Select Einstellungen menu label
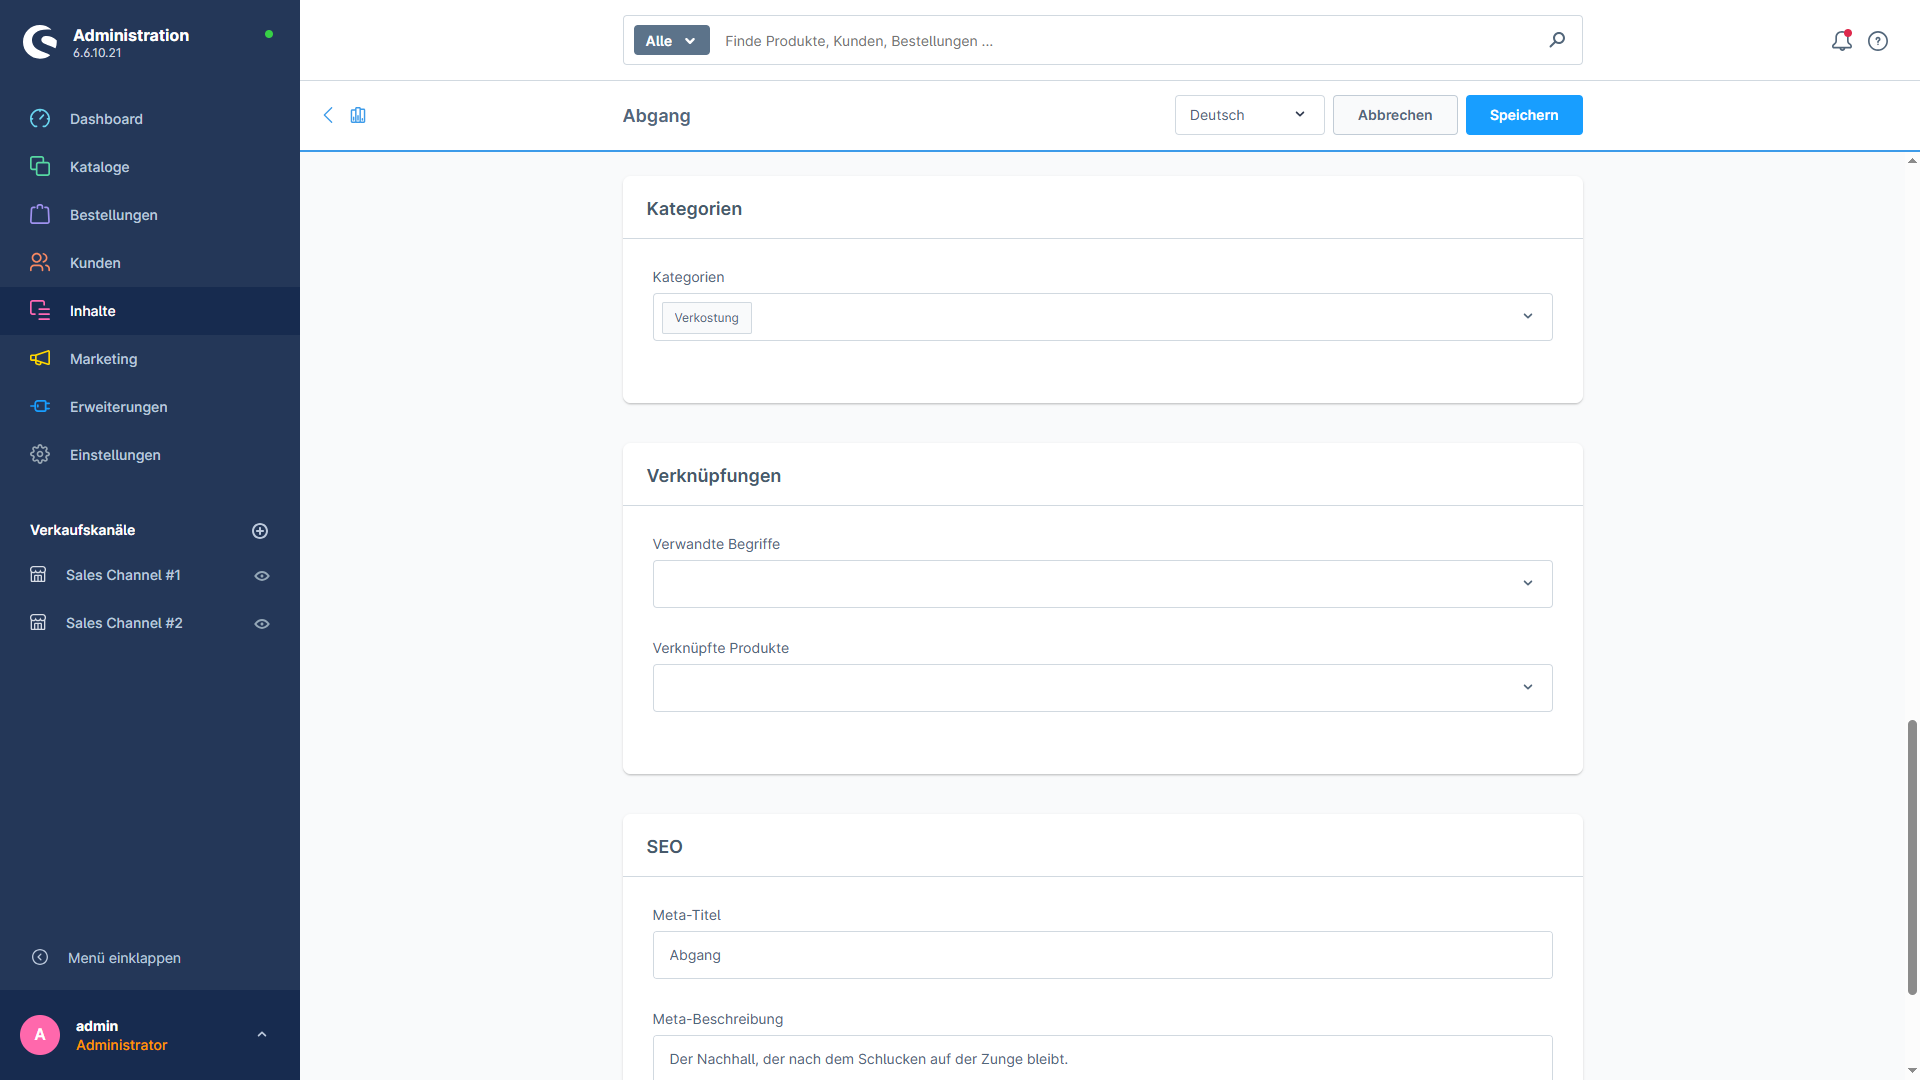Viewport: 1920px width, 1080px height. click(115, 455)
